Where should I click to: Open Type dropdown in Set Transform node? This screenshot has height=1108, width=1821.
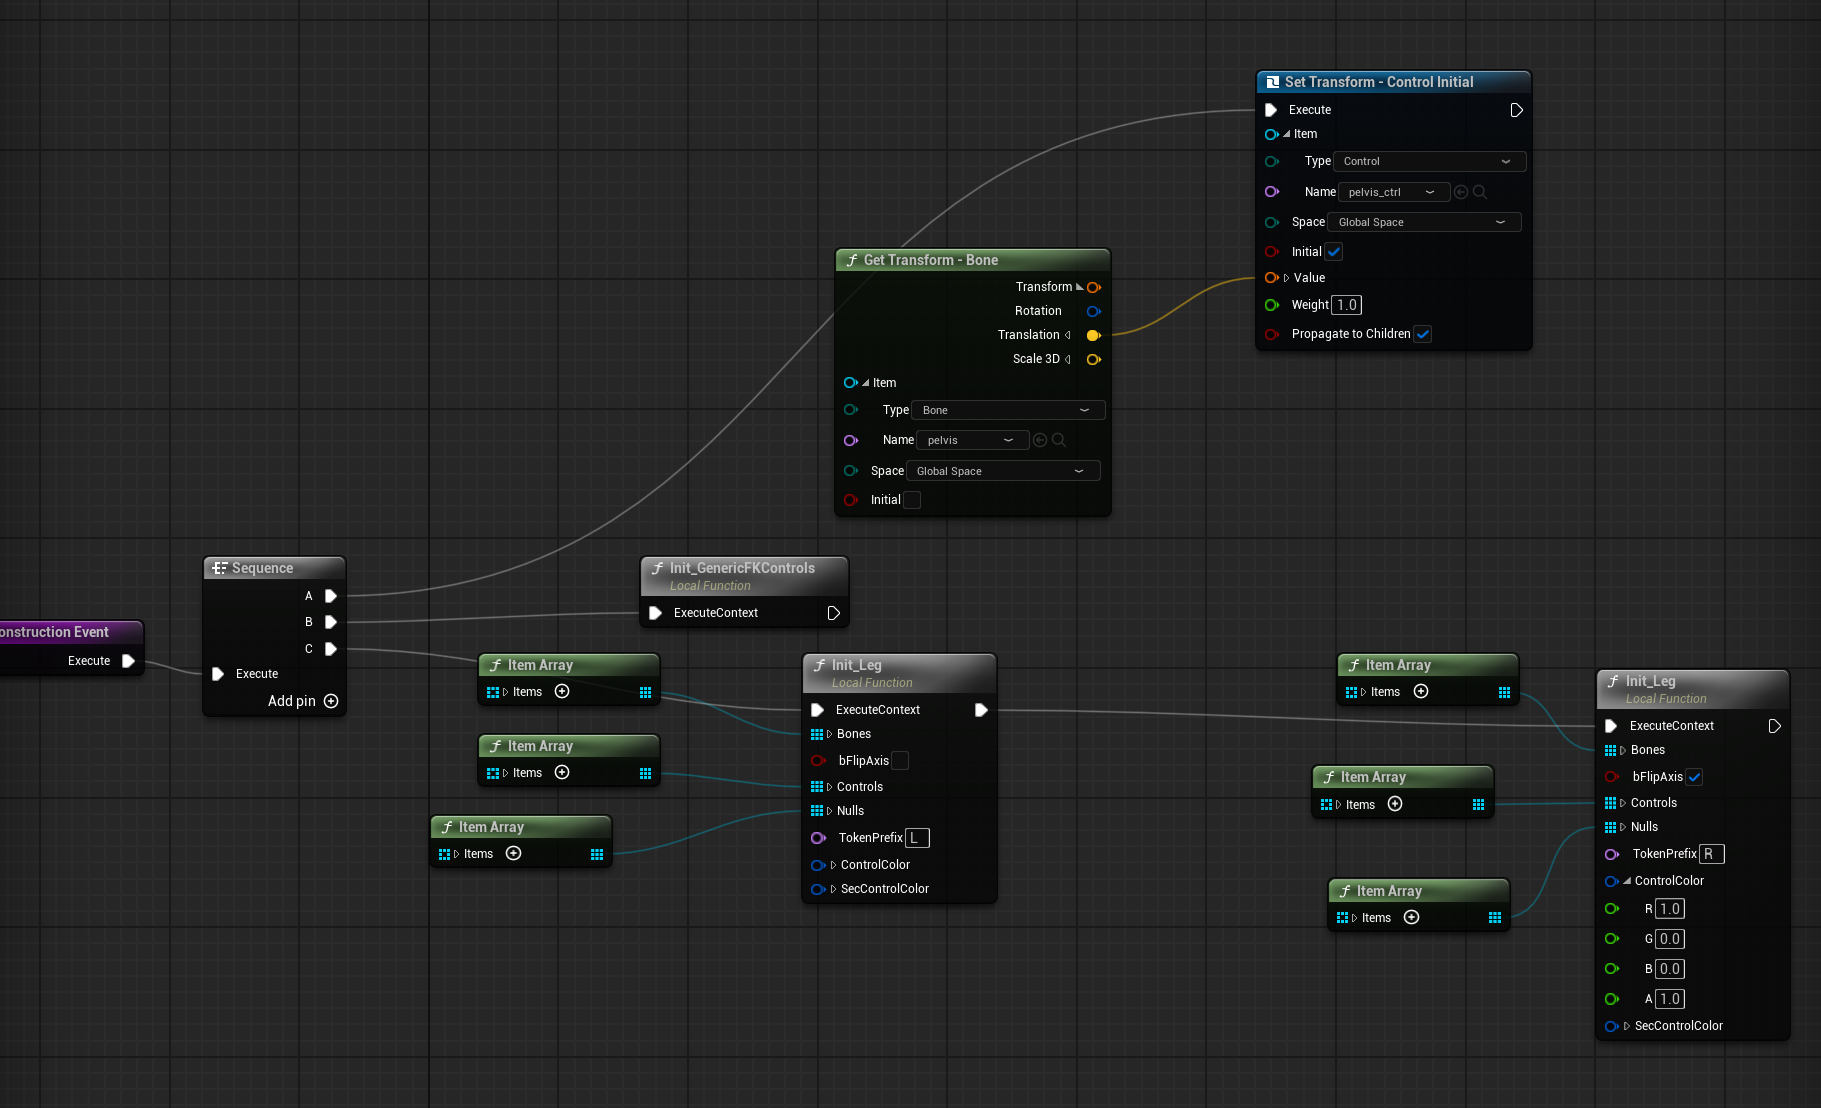pos(1429,161)
